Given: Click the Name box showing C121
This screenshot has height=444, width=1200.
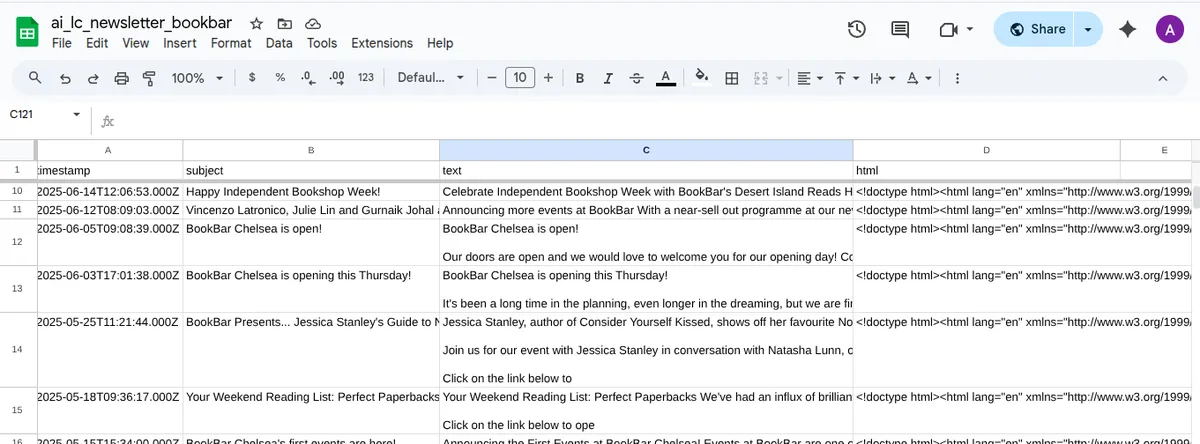Looking at the screenshot, I should point(38,115).
